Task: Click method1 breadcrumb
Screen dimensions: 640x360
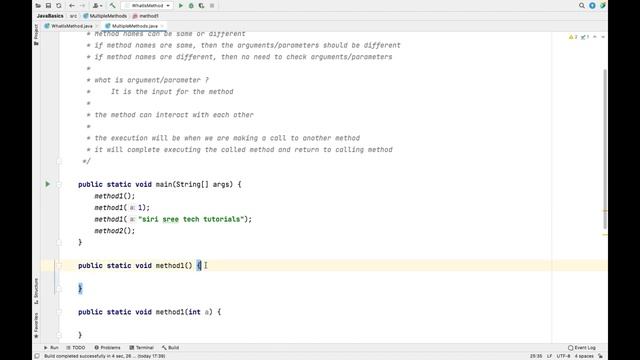Action: tap(146, 16)
